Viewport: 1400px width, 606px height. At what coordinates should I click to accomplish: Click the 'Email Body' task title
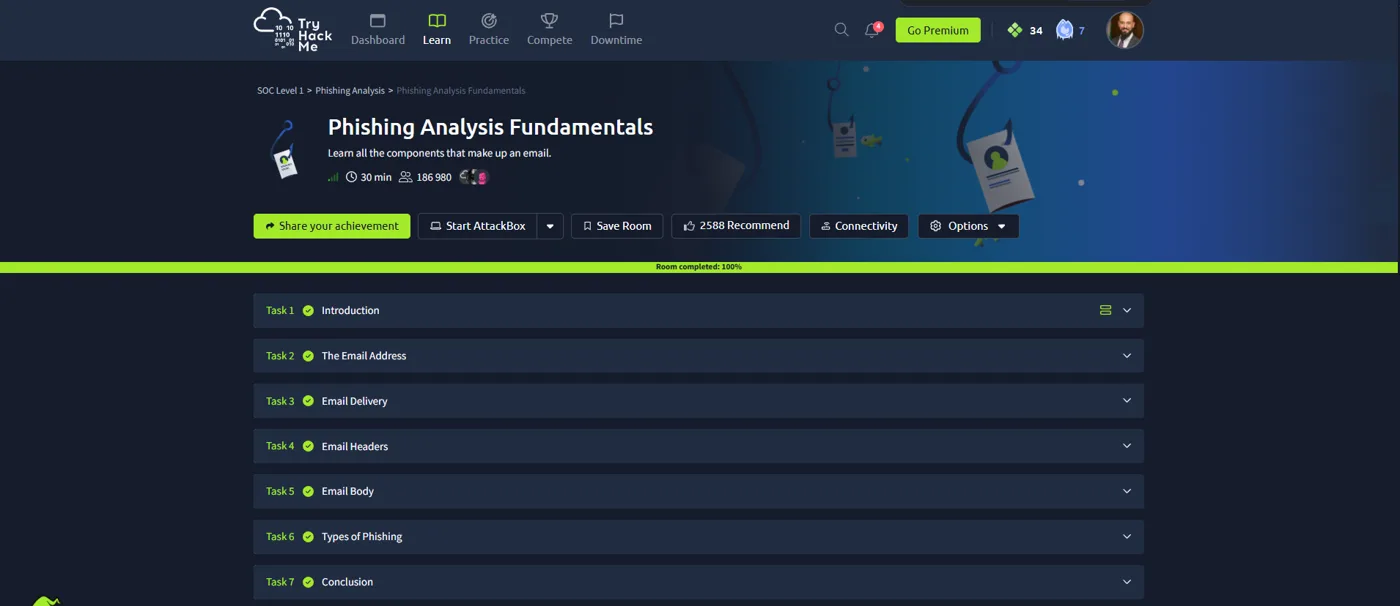pyautogui.click(x=348, y=491)
